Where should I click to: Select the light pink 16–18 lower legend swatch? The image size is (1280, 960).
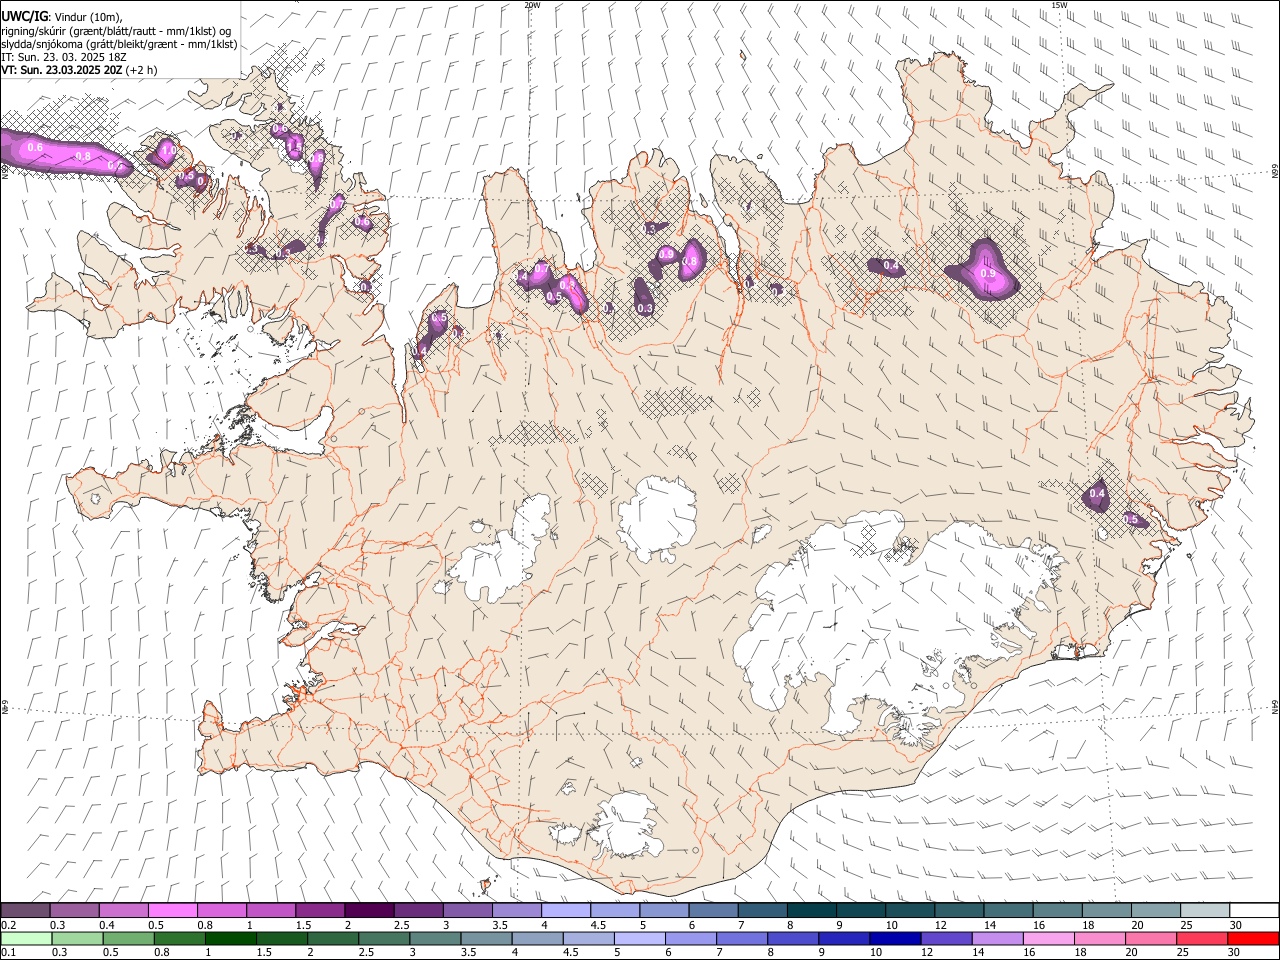pyautogui.click(x=1047, y=938)
